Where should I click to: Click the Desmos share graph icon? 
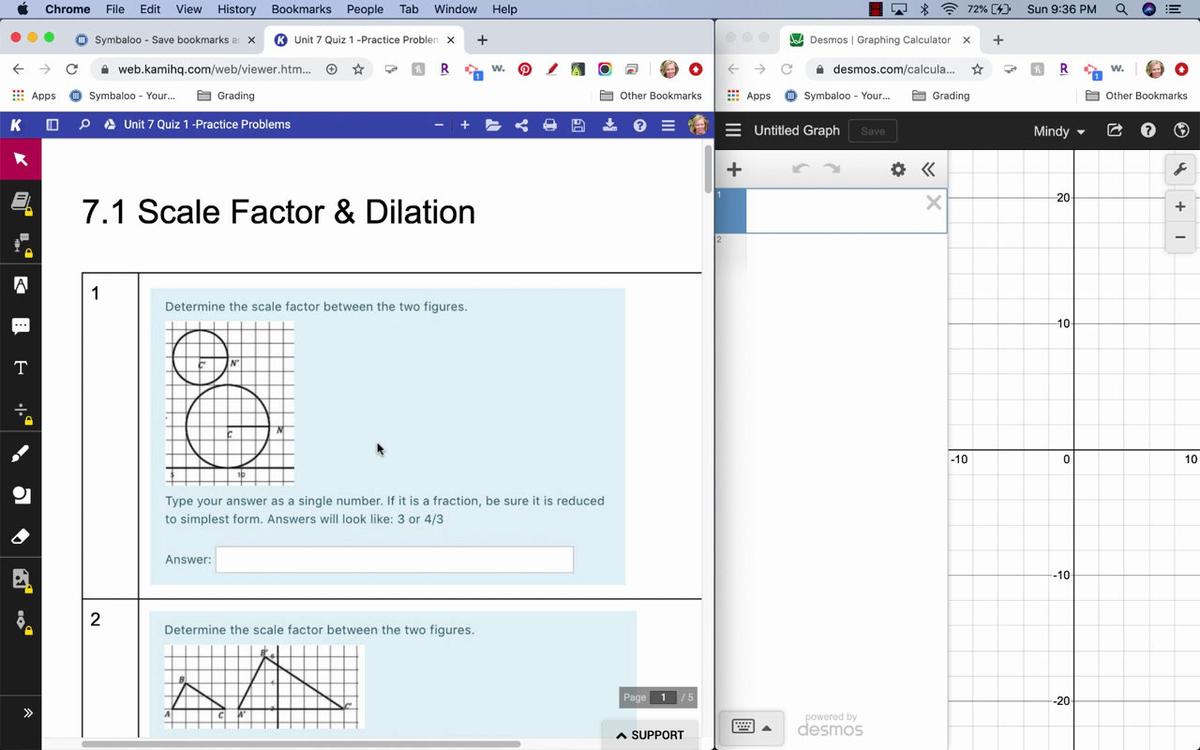1115,131
